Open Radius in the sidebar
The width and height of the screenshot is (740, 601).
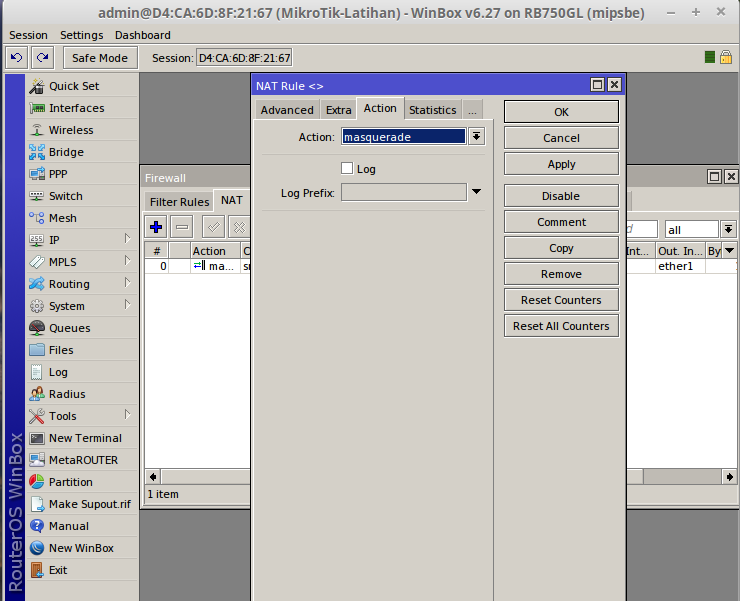click(82, 394)
